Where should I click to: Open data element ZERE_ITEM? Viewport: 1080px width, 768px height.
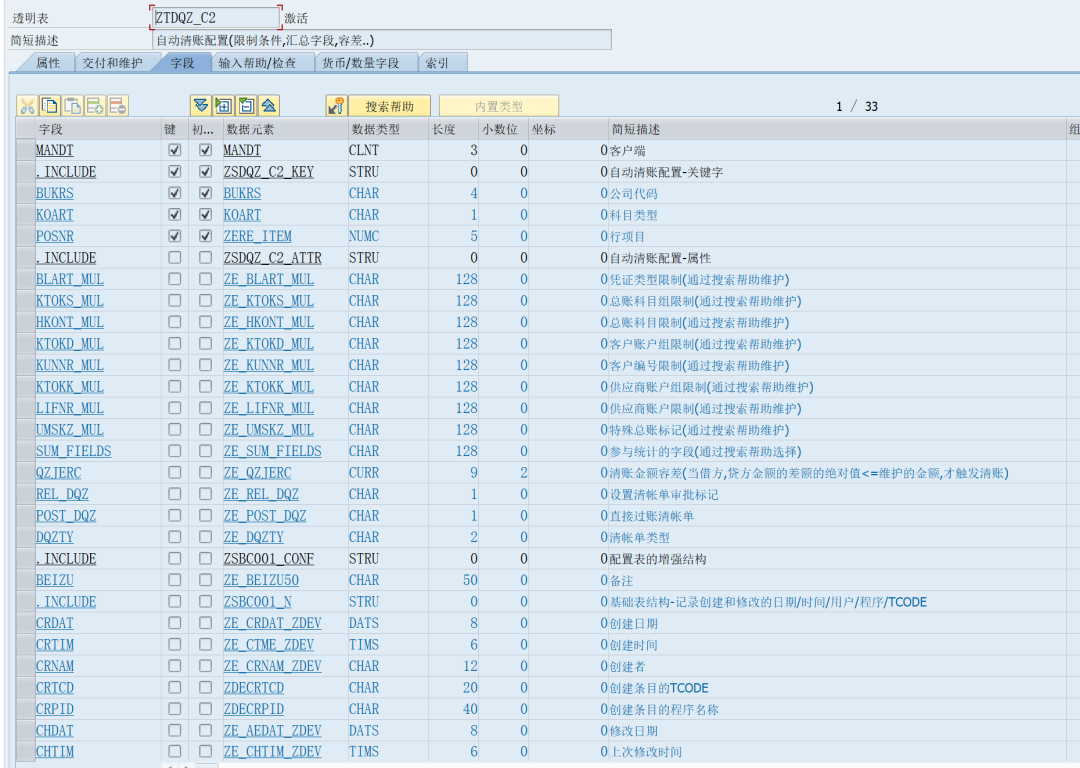[258, 236]
